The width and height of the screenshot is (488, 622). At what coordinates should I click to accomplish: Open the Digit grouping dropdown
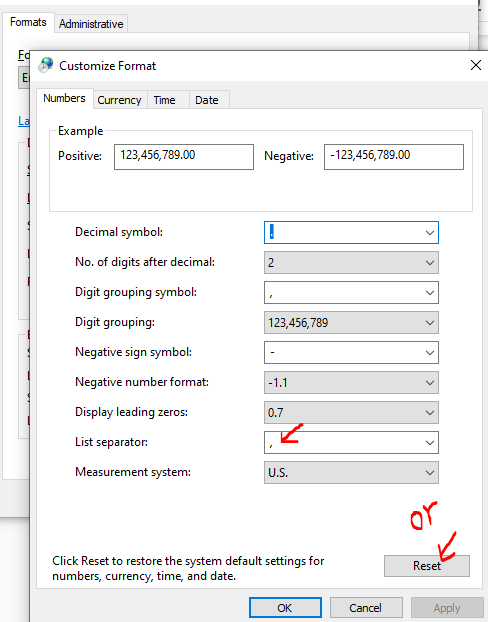[x=351, y=323]
